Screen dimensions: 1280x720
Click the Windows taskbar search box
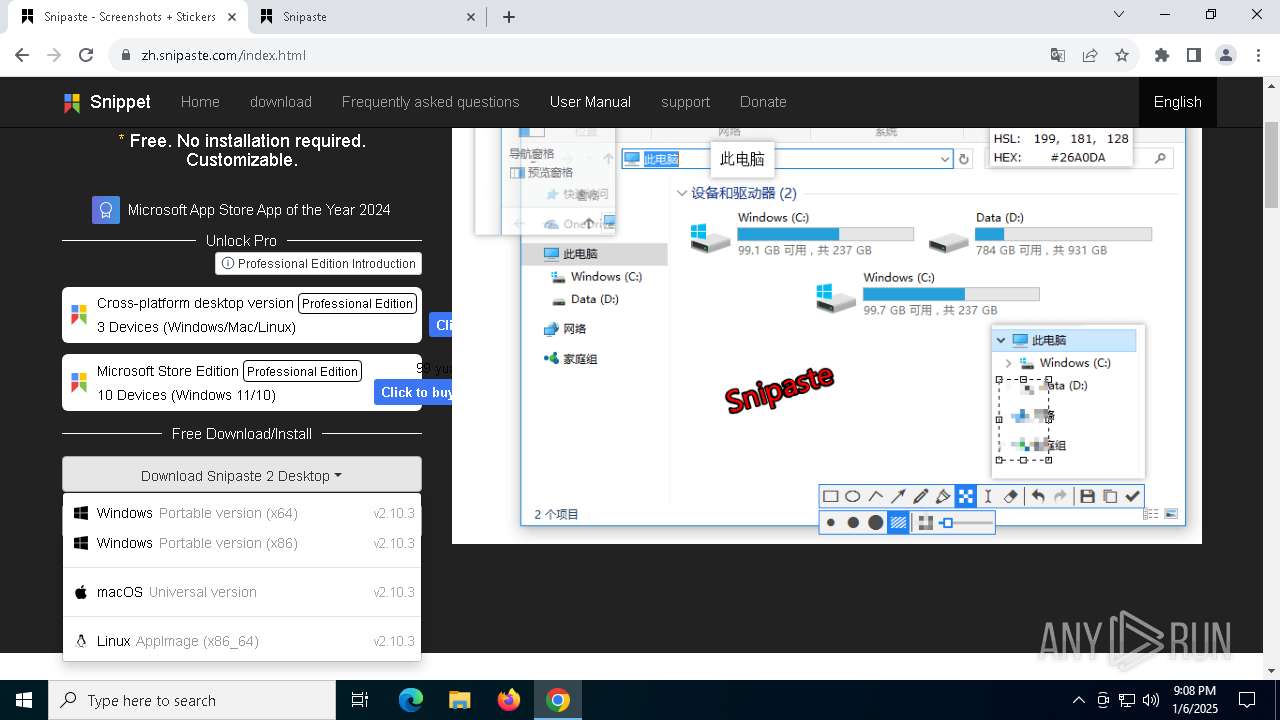pos(192,700)
